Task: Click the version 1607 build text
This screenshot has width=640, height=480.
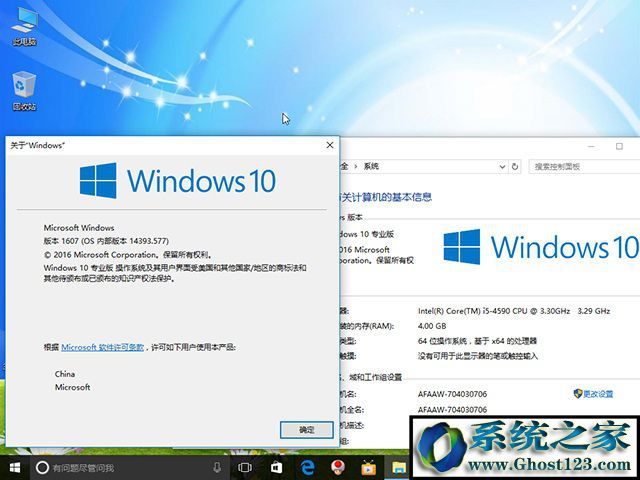Action: tap(106, 241)
